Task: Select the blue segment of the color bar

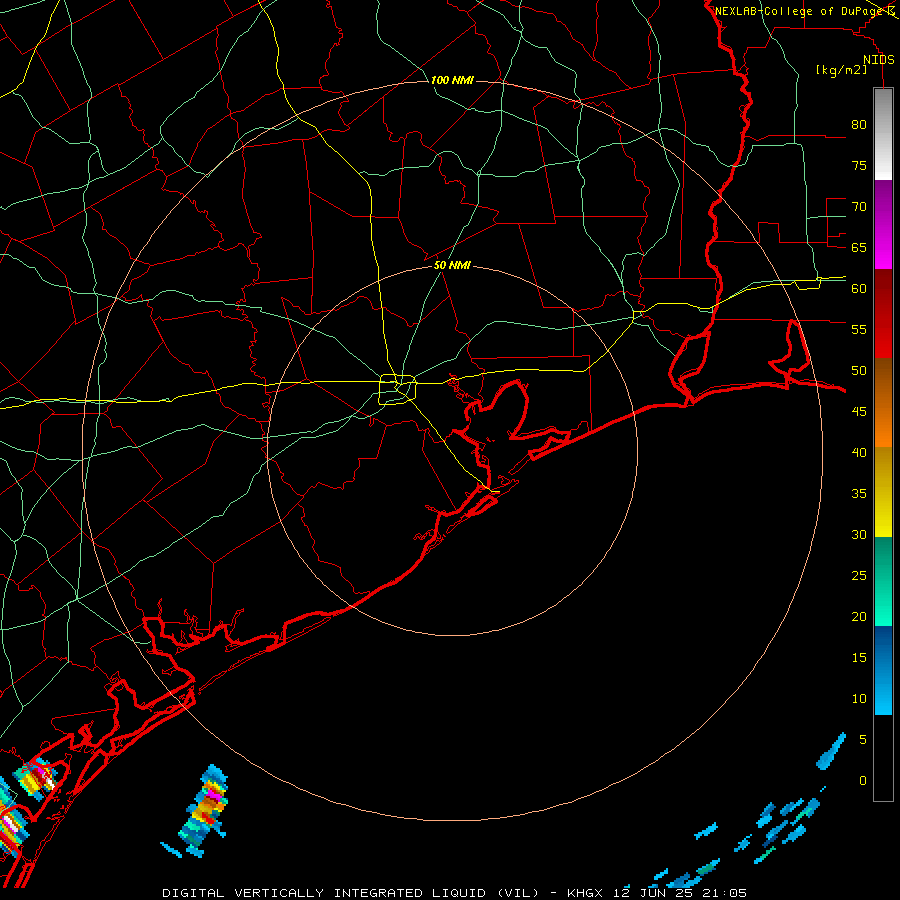Action: click(x=883, y=670)
